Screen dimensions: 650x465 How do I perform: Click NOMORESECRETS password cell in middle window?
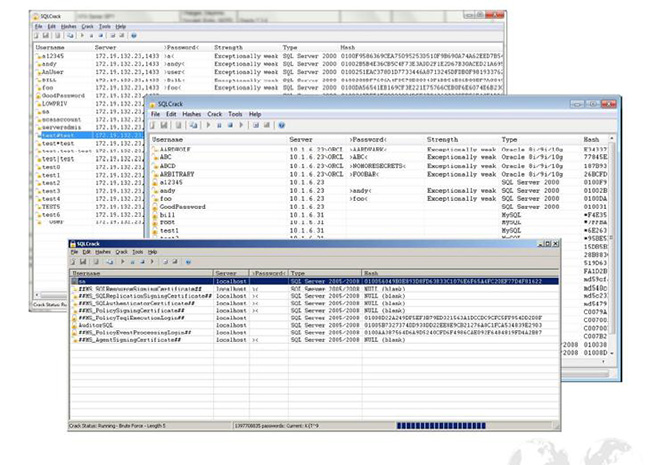(x=377, y=166)
